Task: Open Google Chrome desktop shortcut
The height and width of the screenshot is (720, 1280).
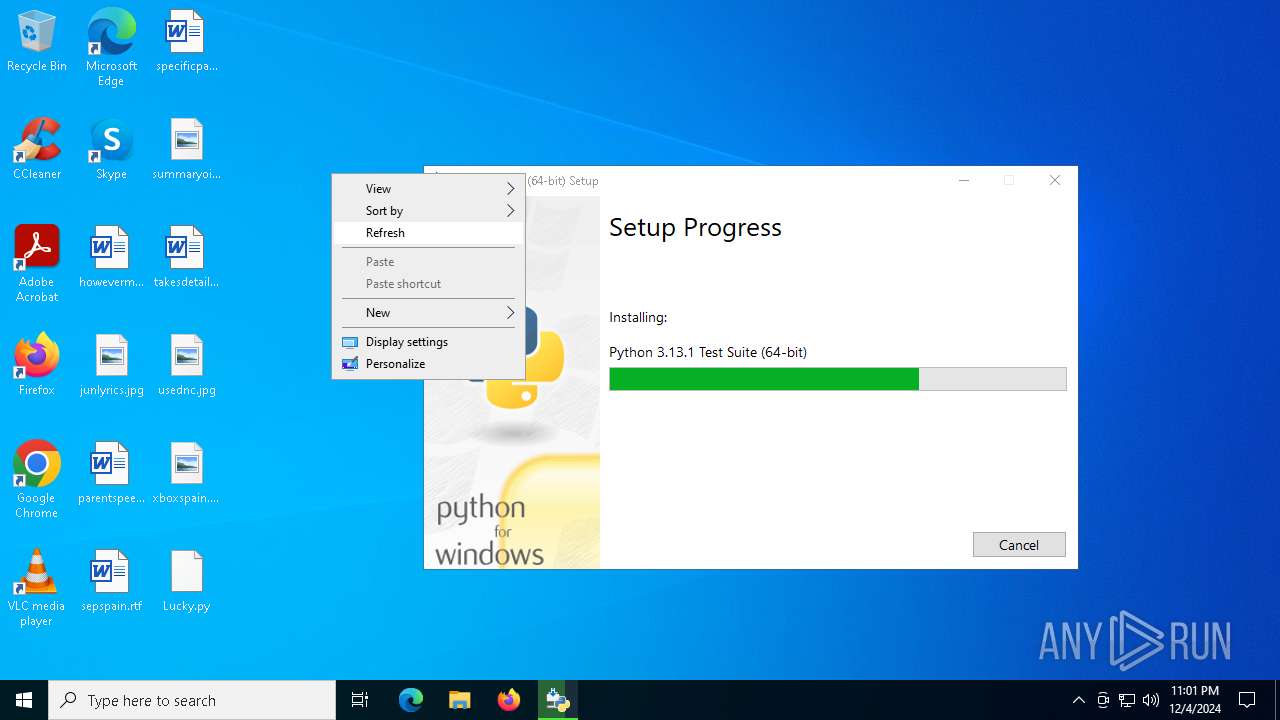Action: click(x=37, y=480)
